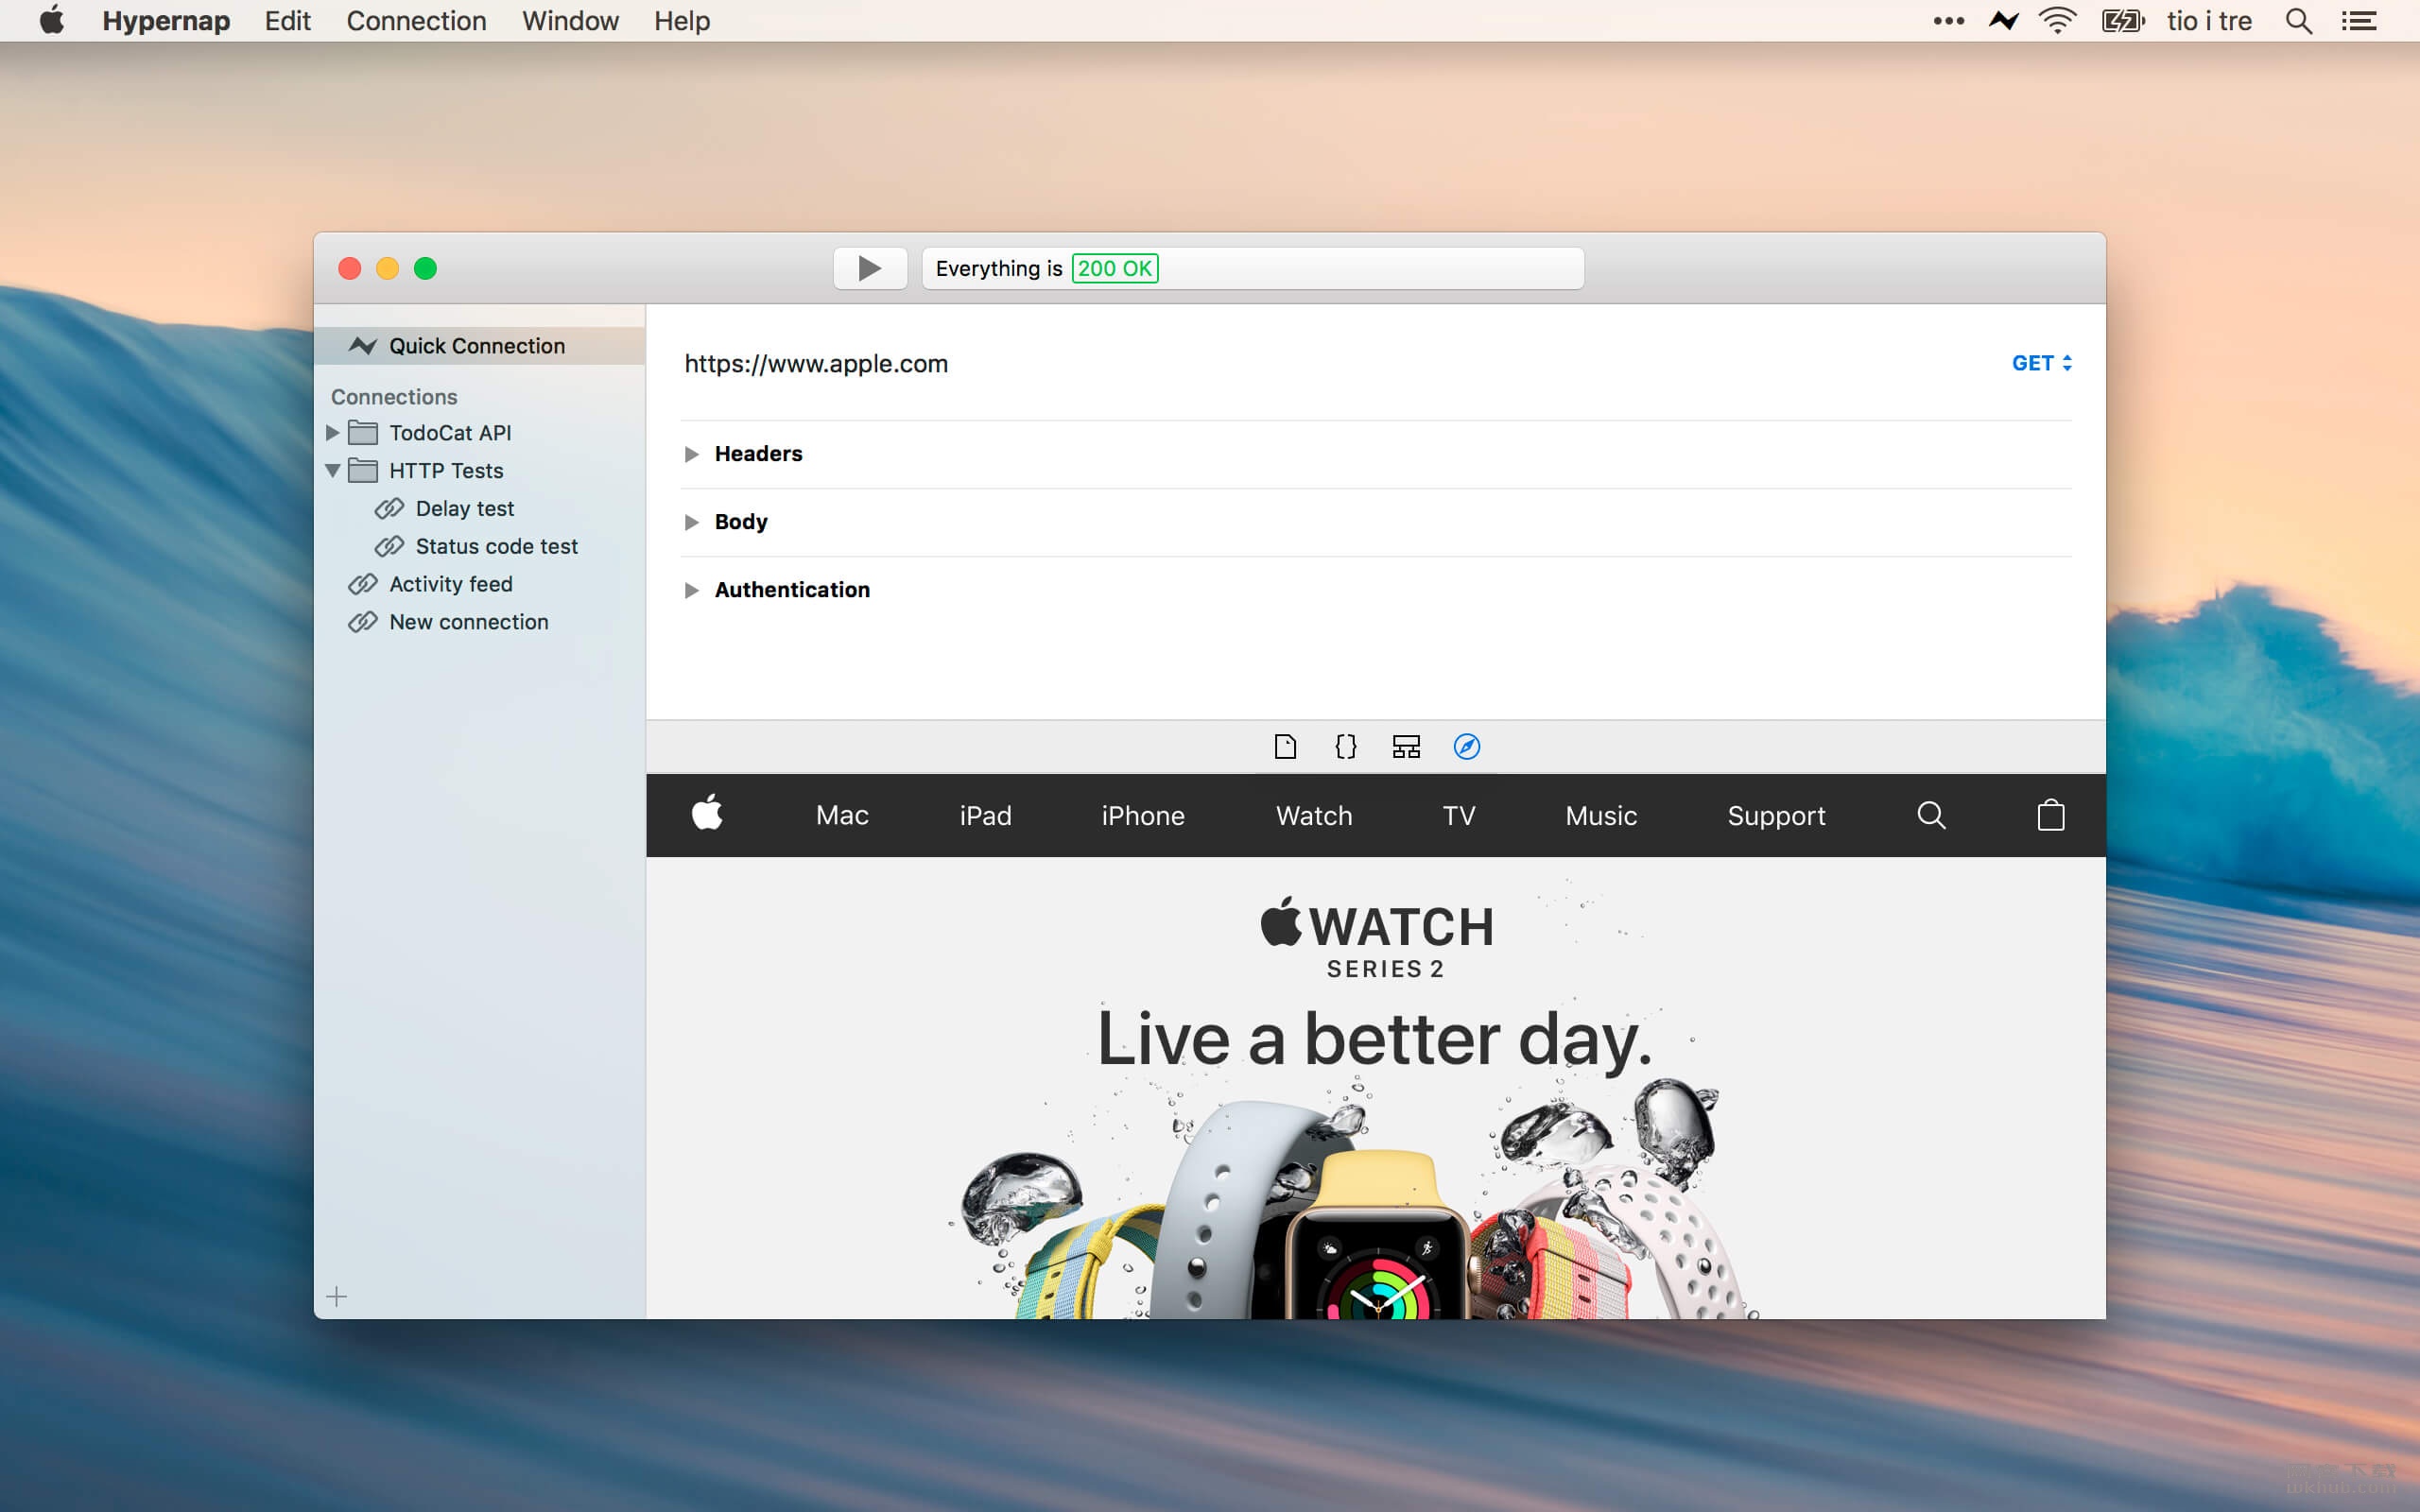Click the shopping bag icon in the preview
The width and height of the screenshot is (2420, 1512).
click(x=2051, y=814)
